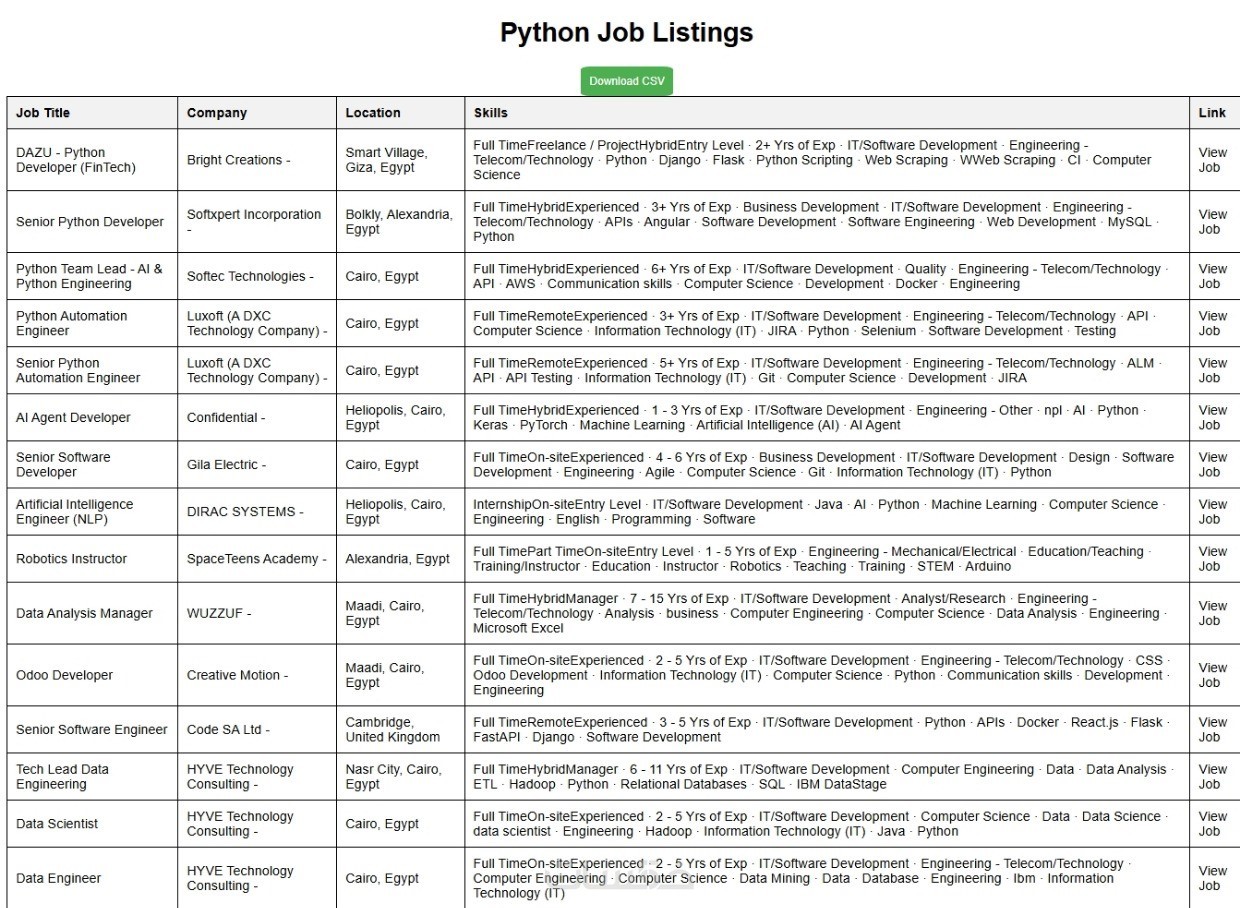Click the Download CSV button
Screen dimensions: 1240x908
coord(627,81)
